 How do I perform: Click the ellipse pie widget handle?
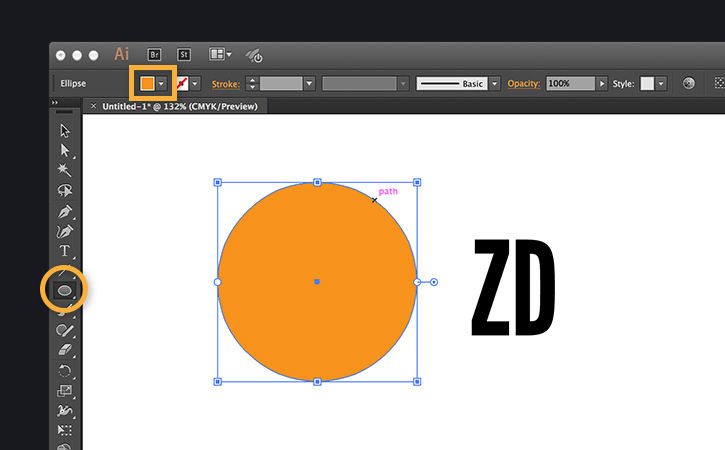pos(434,282)
